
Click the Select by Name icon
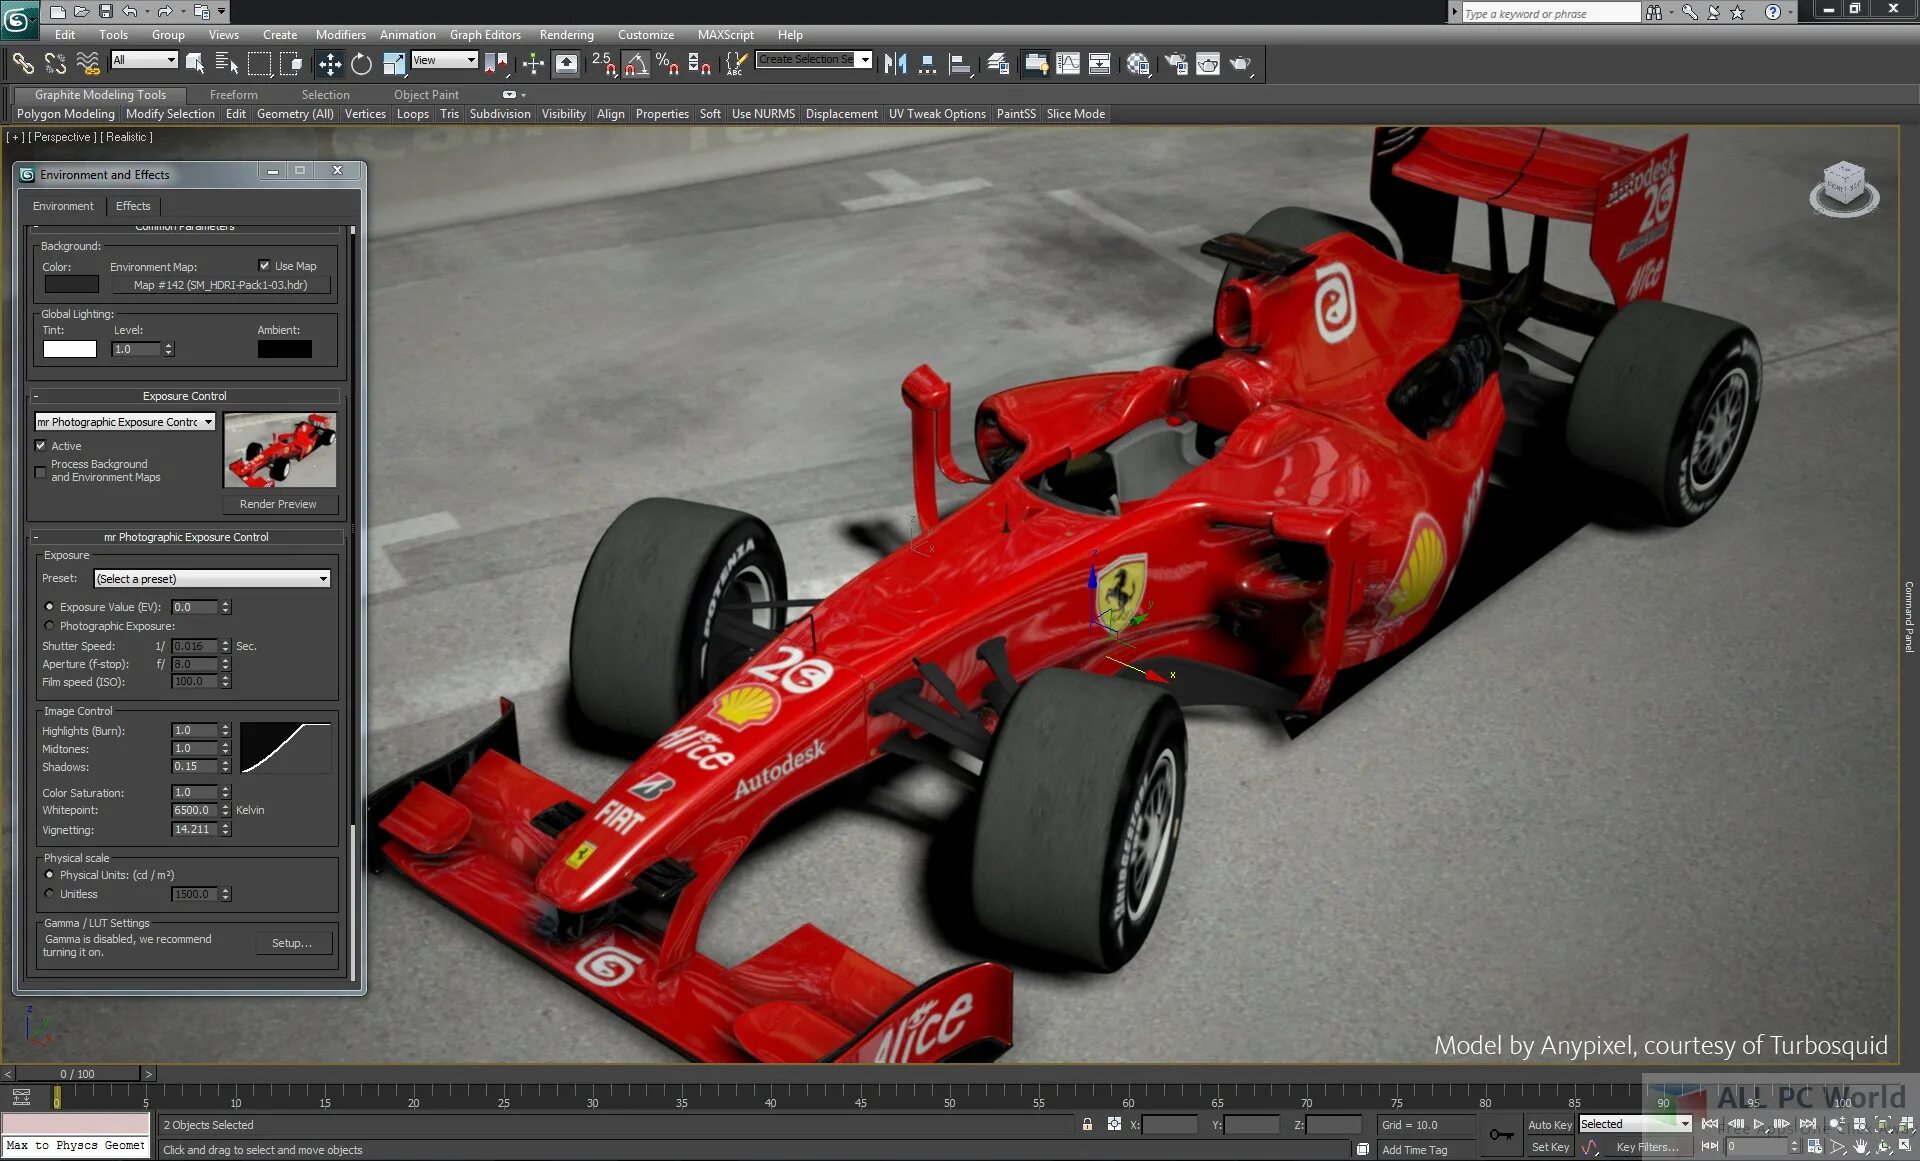click(x=227, y=65)
